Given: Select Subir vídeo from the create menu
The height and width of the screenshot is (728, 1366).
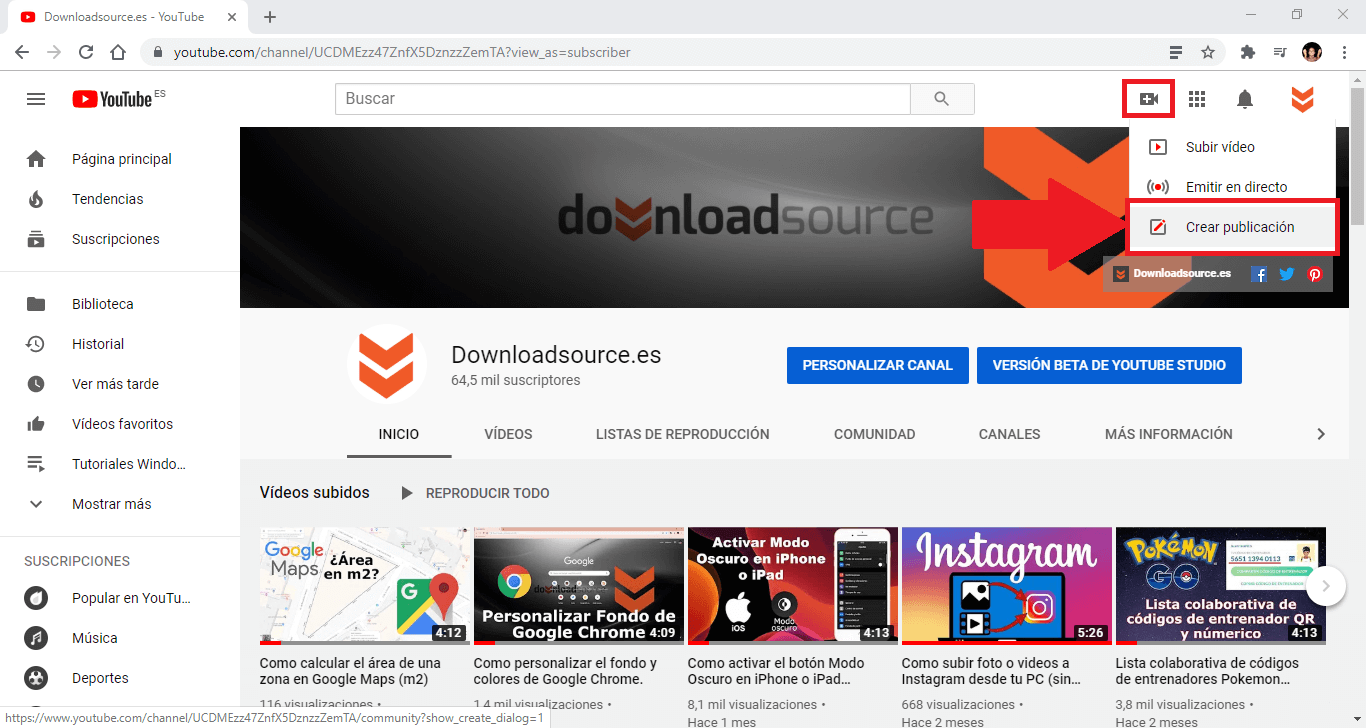Looking at the screenshot, I should click(x=1232, y=147).
